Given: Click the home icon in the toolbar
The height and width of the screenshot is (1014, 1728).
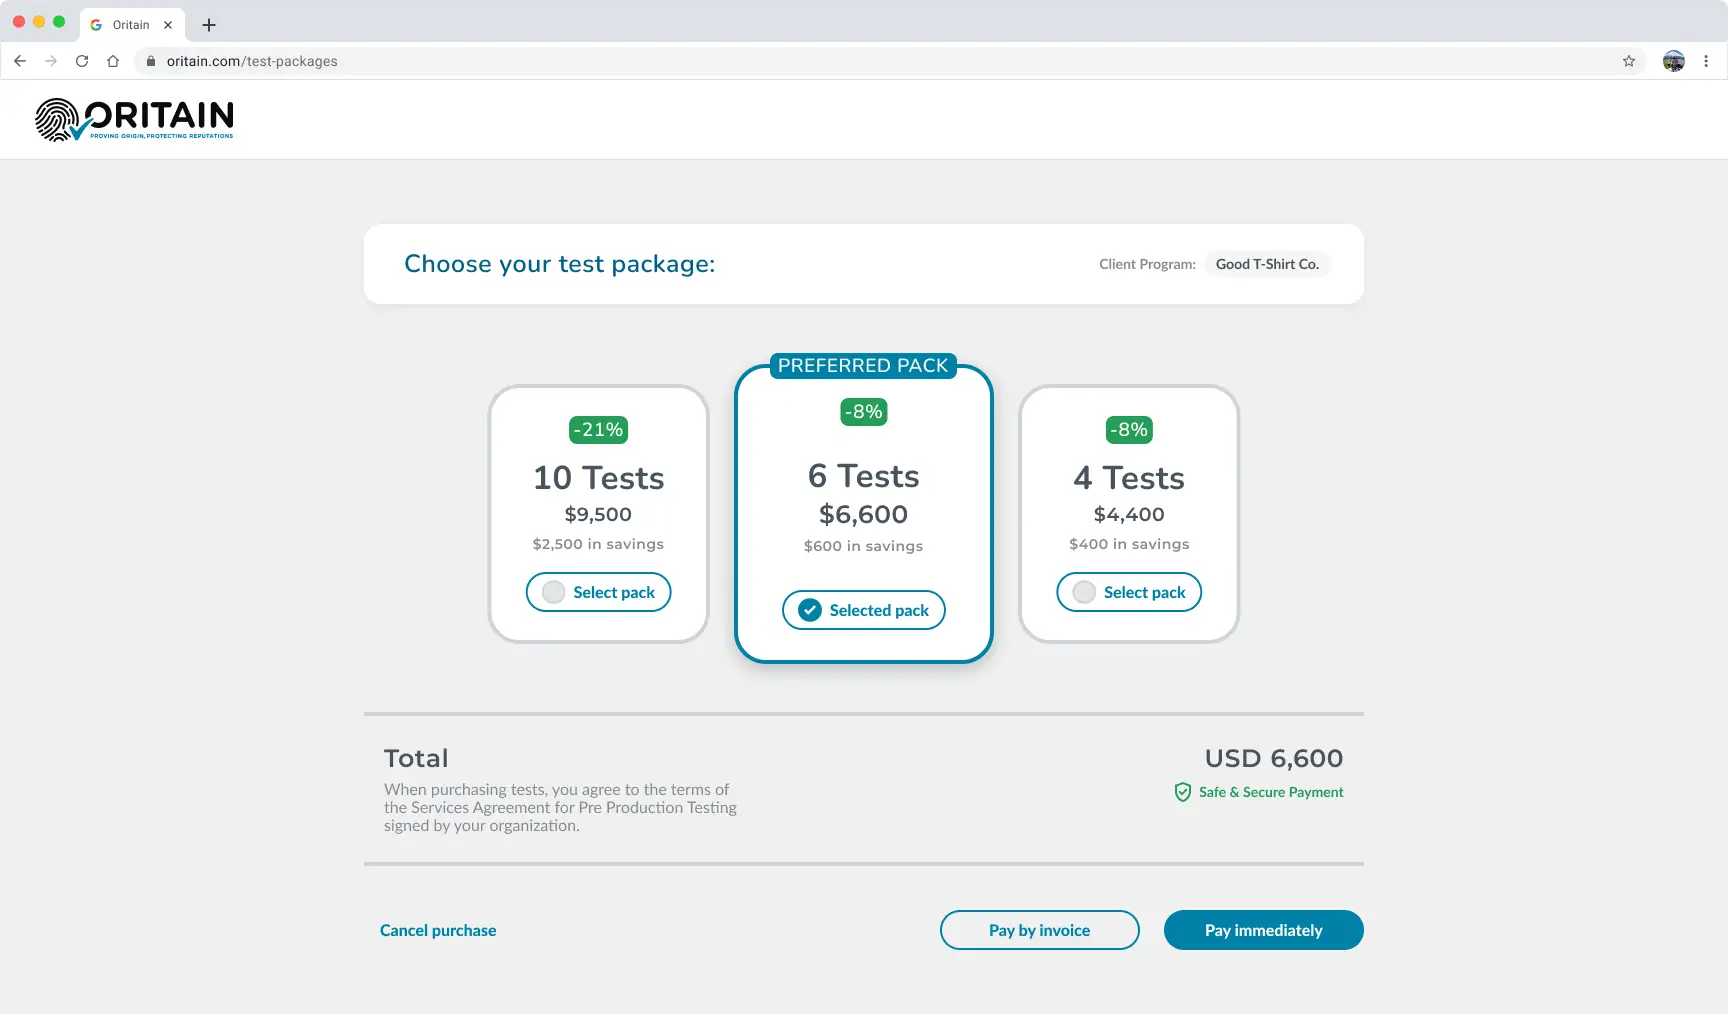Looking at the screenshot, I should click(113, 61).
